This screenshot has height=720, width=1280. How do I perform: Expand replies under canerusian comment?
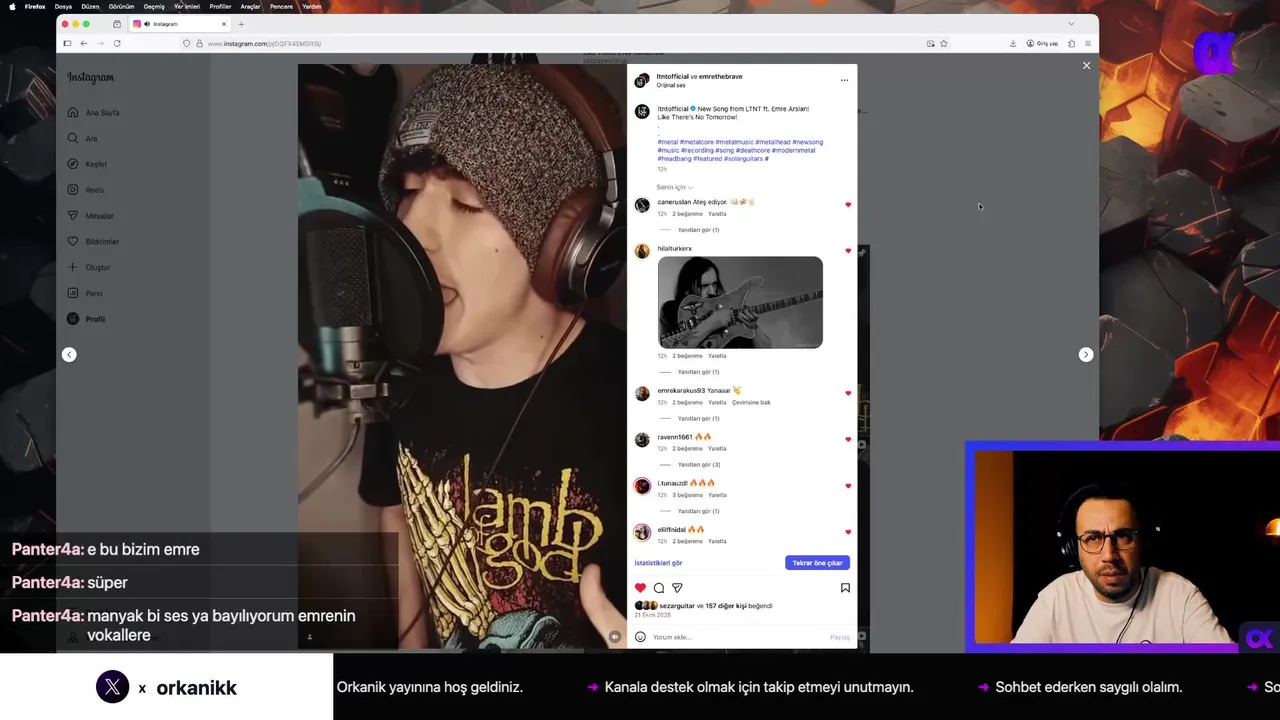pyautogui.click(x=698, y=230)
